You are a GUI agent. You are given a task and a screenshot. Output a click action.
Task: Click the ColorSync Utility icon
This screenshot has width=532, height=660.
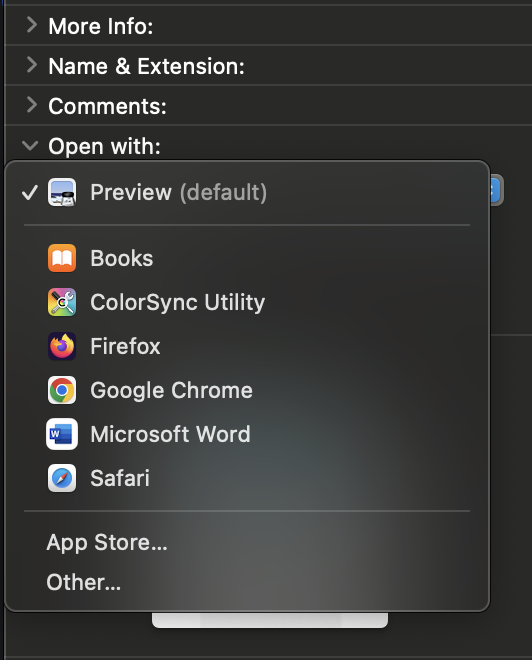click(x=62, y=302)
